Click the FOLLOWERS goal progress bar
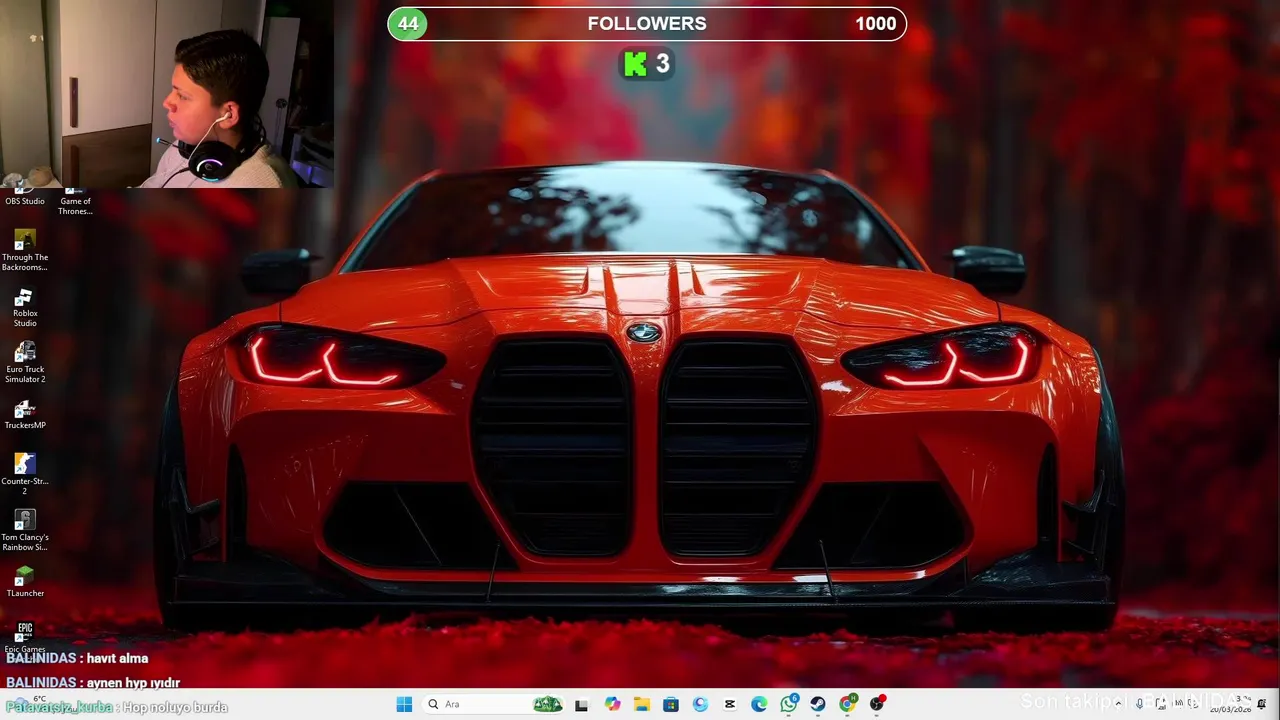 (647, 24)
